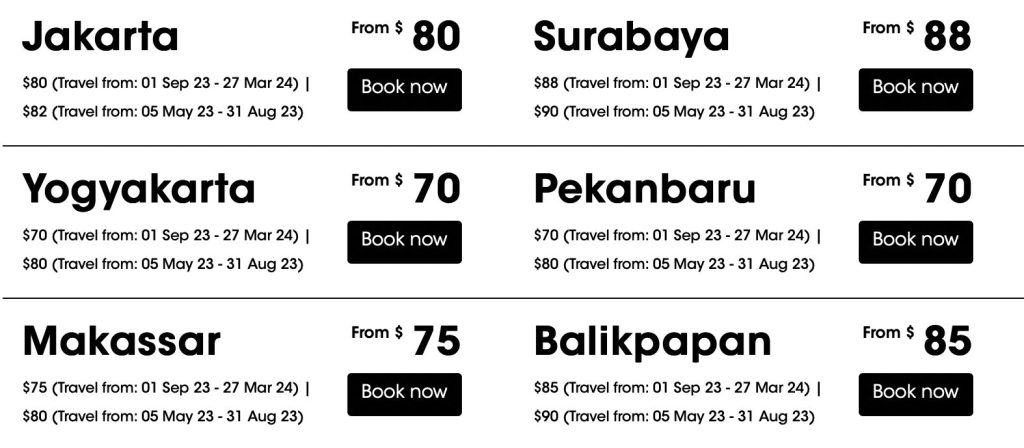Viewport: 1024px width, 448px height.
Task: Select Balikpapan's From $85 price
Action: click(x=917, y=340)
